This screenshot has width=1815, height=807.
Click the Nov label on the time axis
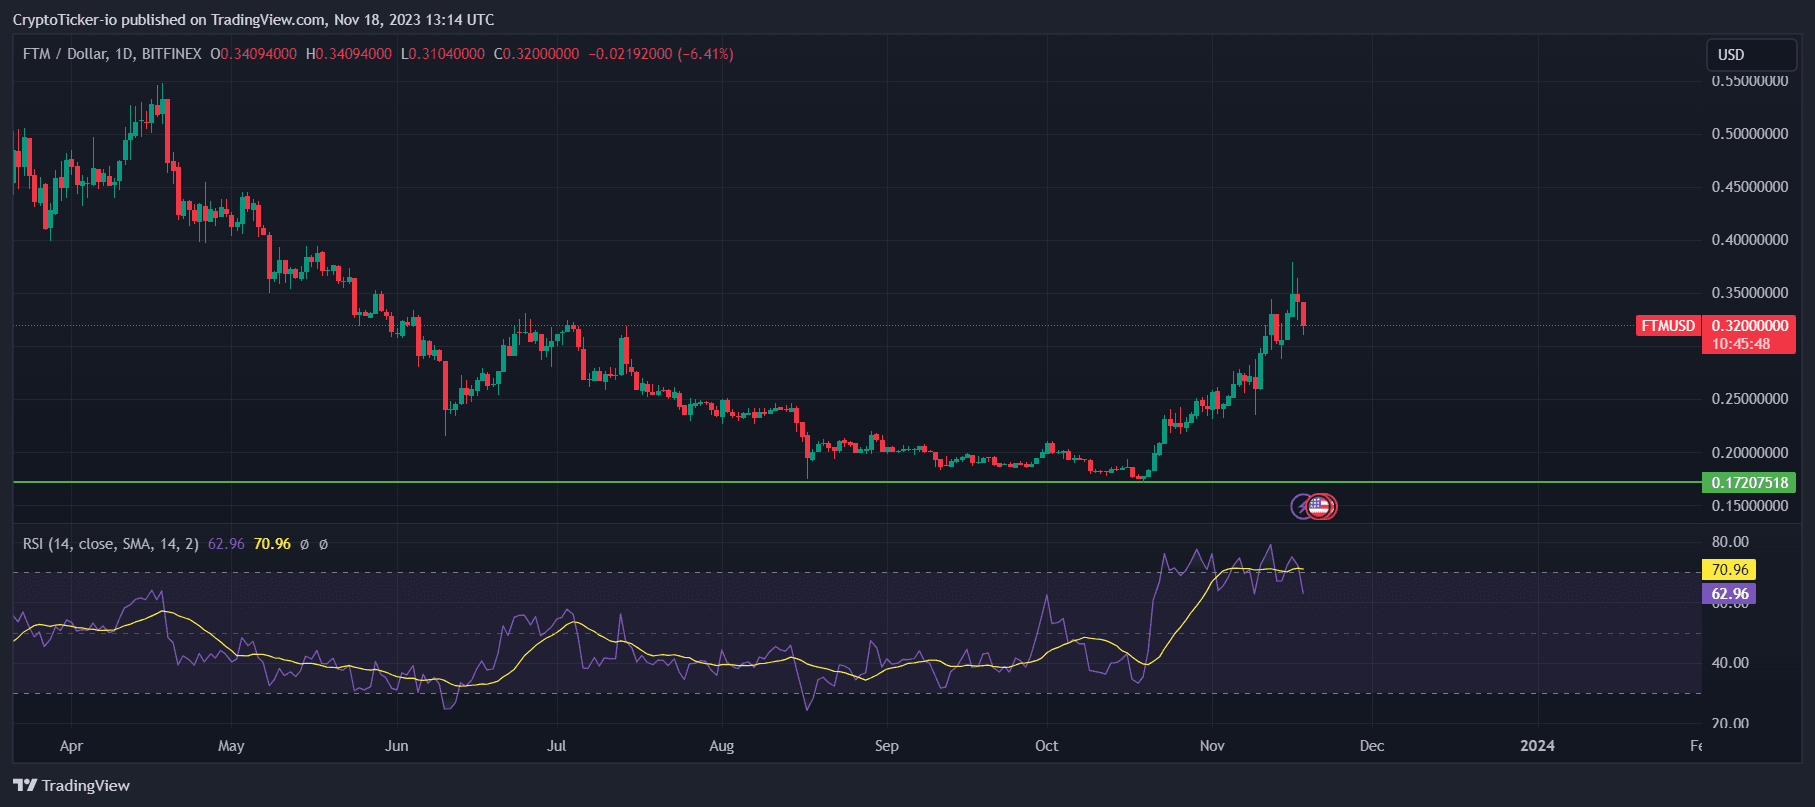1211,746
